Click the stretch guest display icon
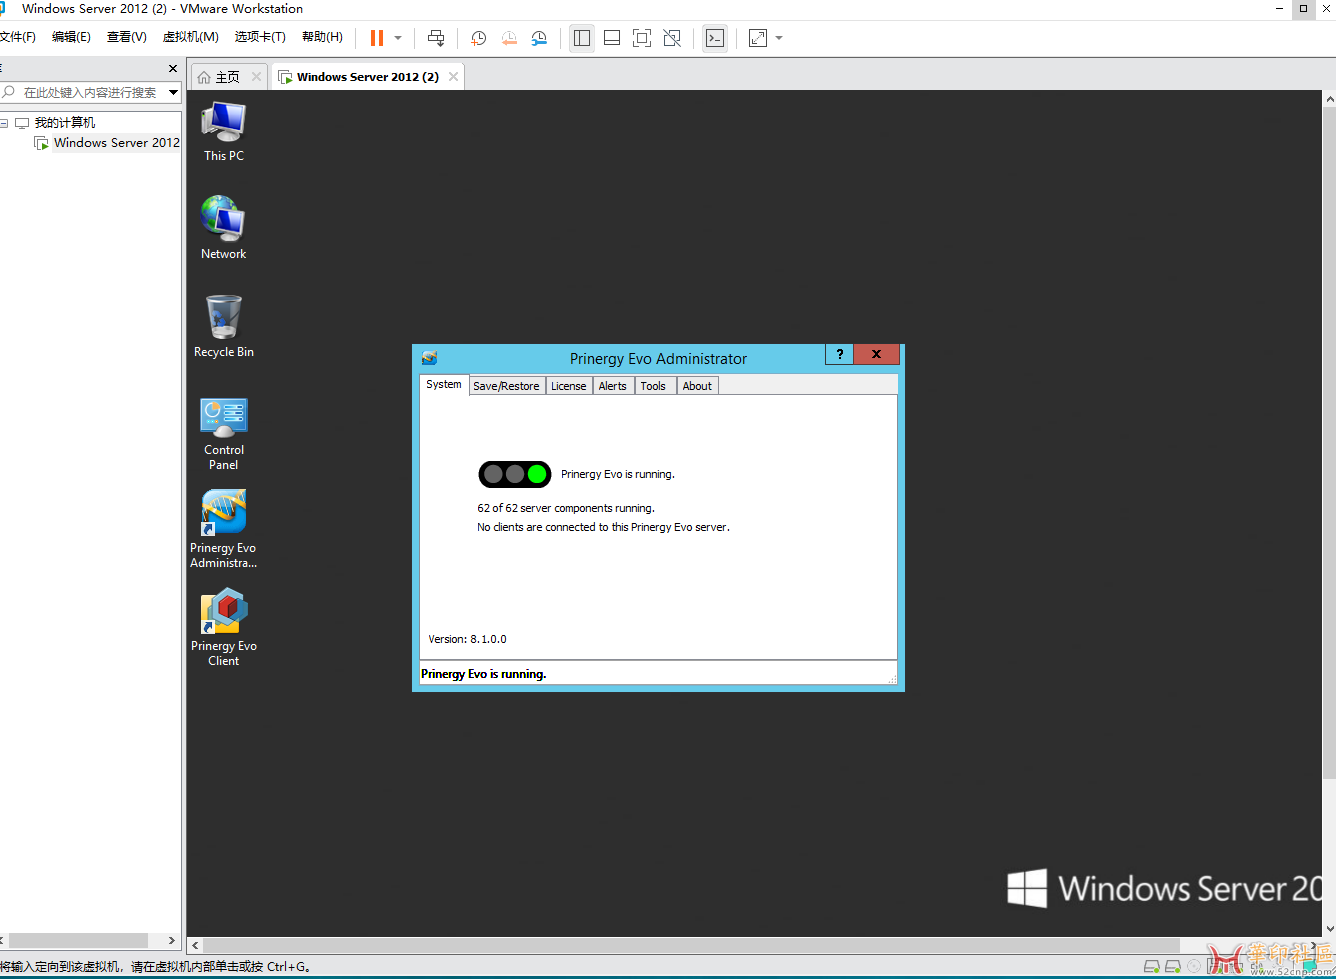Viewport: 1336px width, 979px height. 758,38
